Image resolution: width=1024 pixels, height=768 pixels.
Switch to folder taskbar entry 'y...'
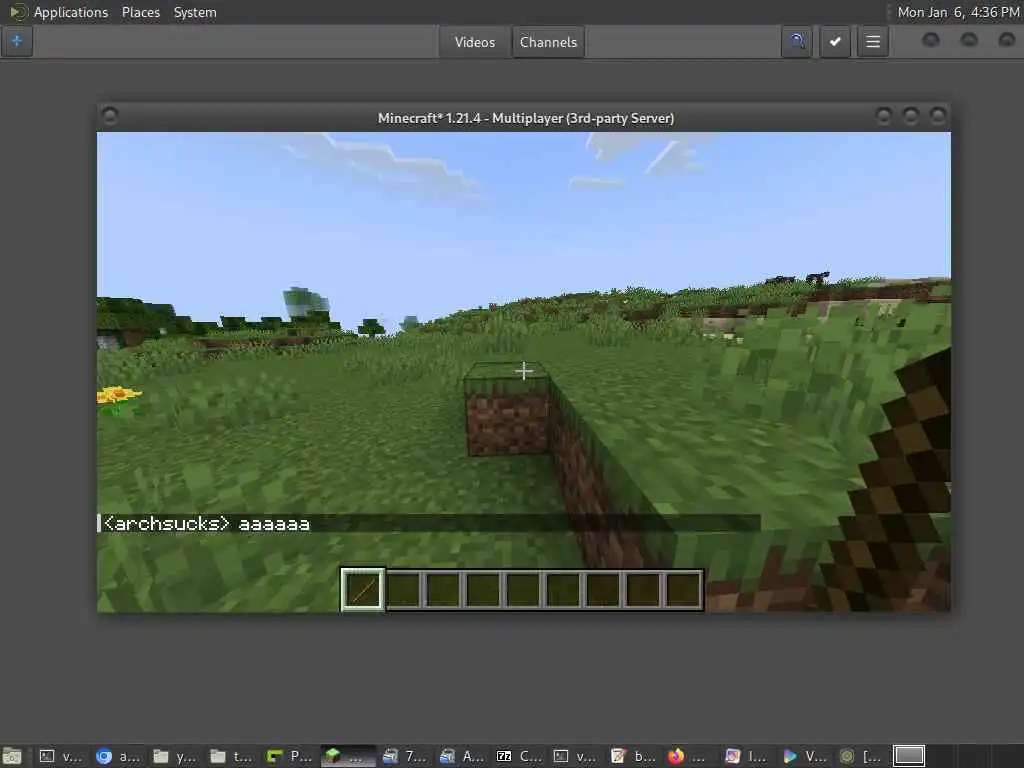pyautogui.click(x=174, y=756)
